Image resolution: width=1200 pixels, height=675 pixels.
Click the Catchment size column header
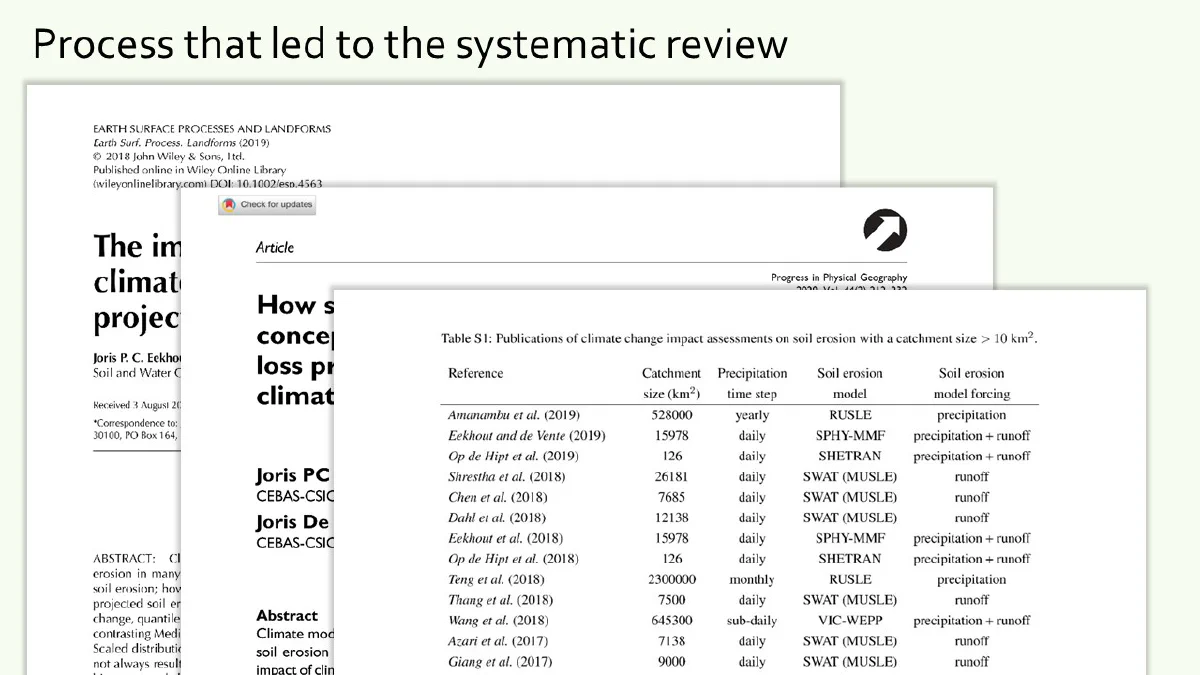tap(671, 383)
